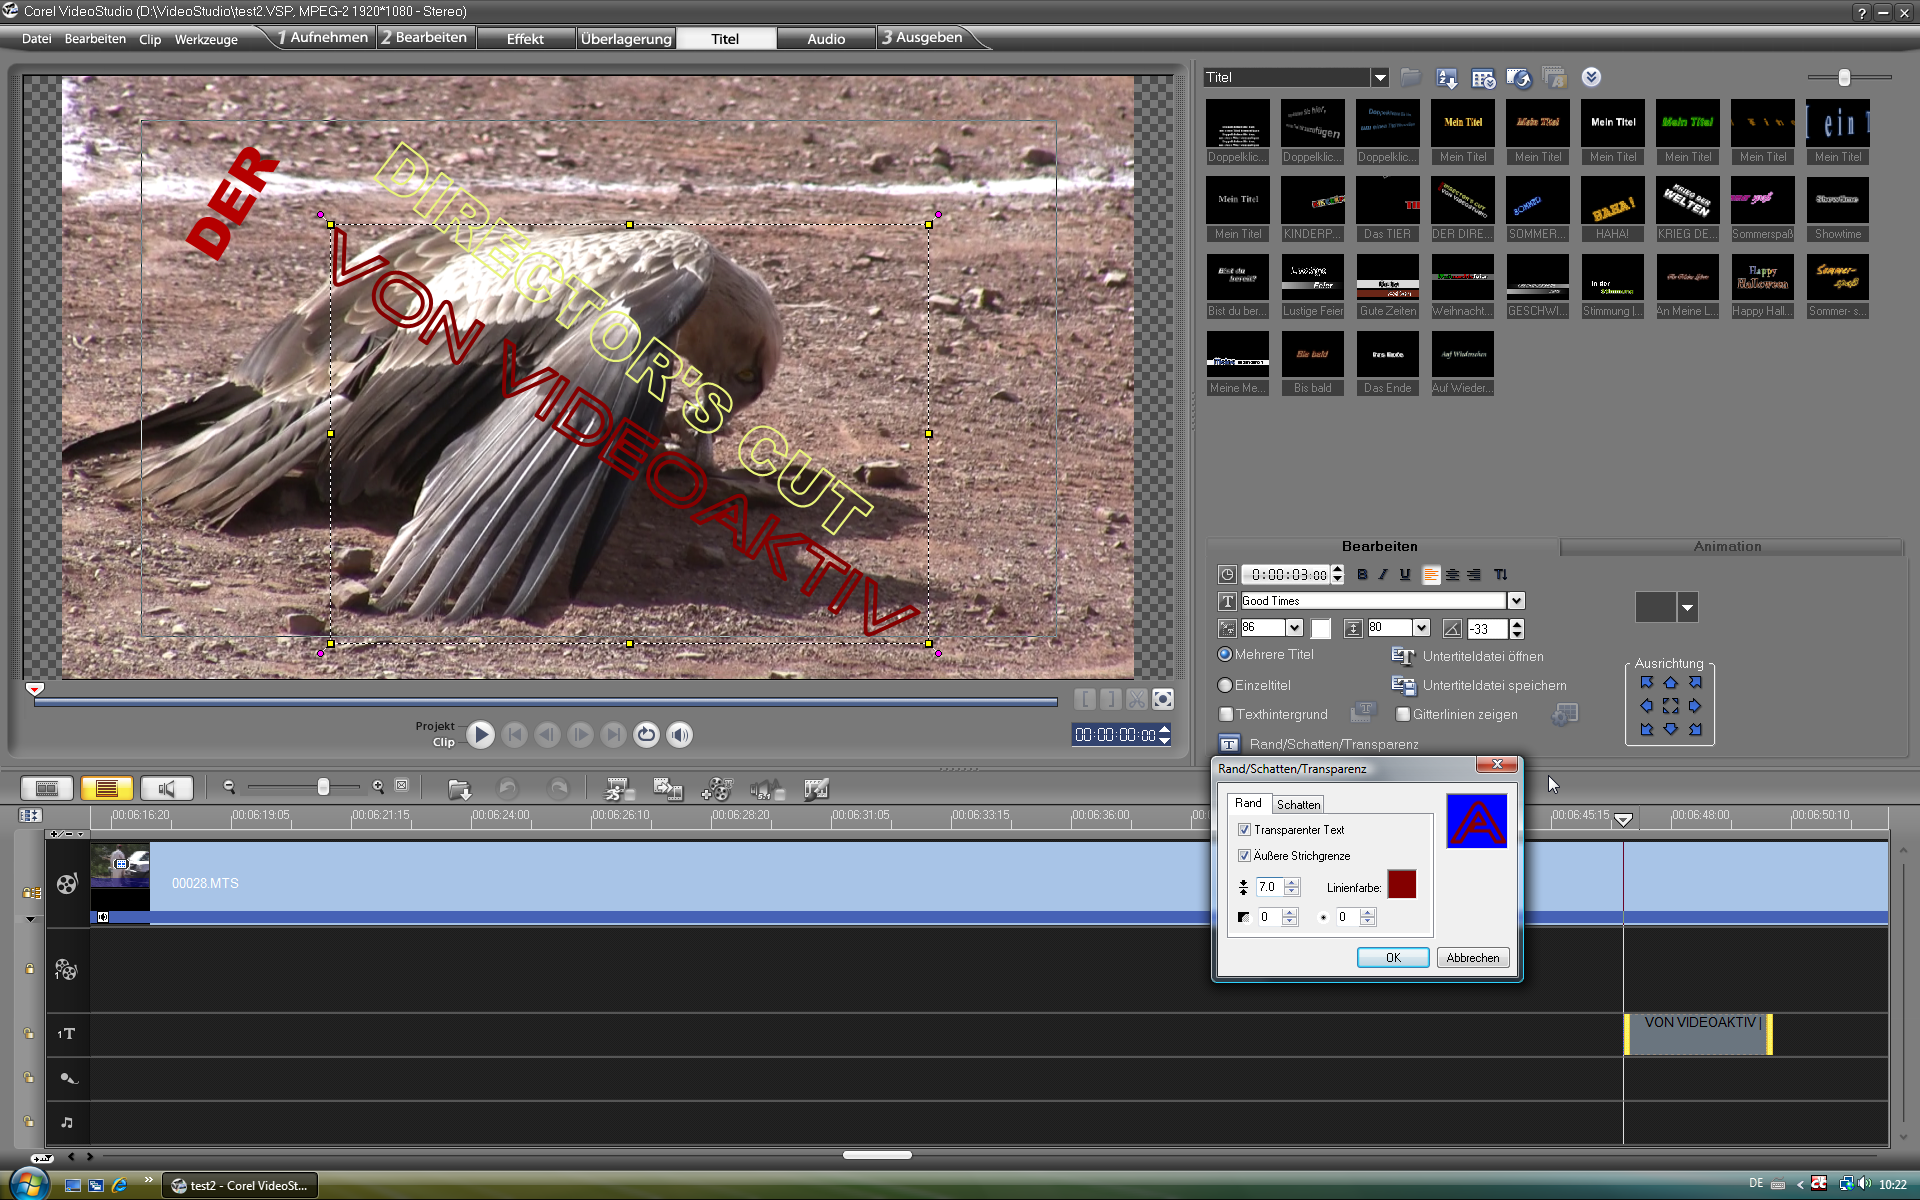This screenshot has height=1200, width=1920.
Task: Select Einzeltitel radio button
Action: [x=1225, y=685]
